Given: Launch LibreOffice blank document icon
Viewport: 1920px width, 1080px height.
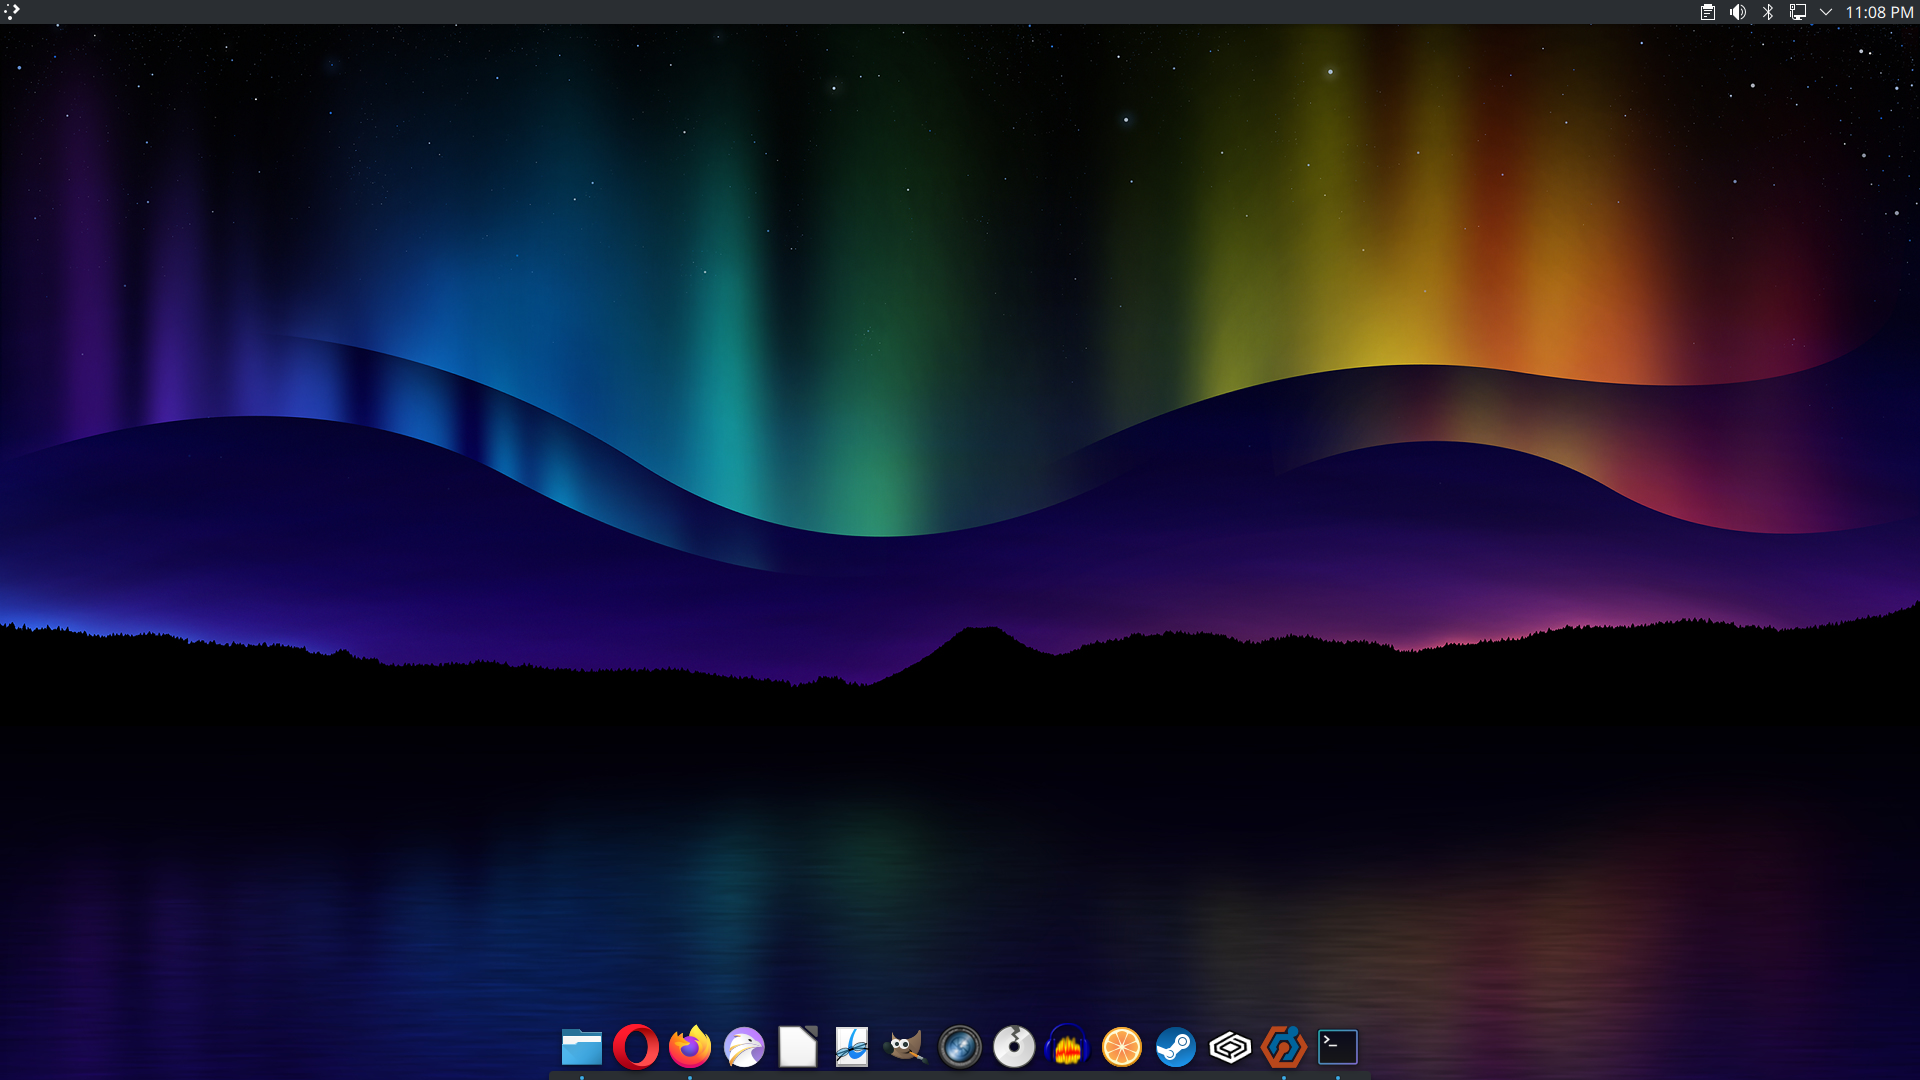Looking at the screenshot, I should point(798,1047).
